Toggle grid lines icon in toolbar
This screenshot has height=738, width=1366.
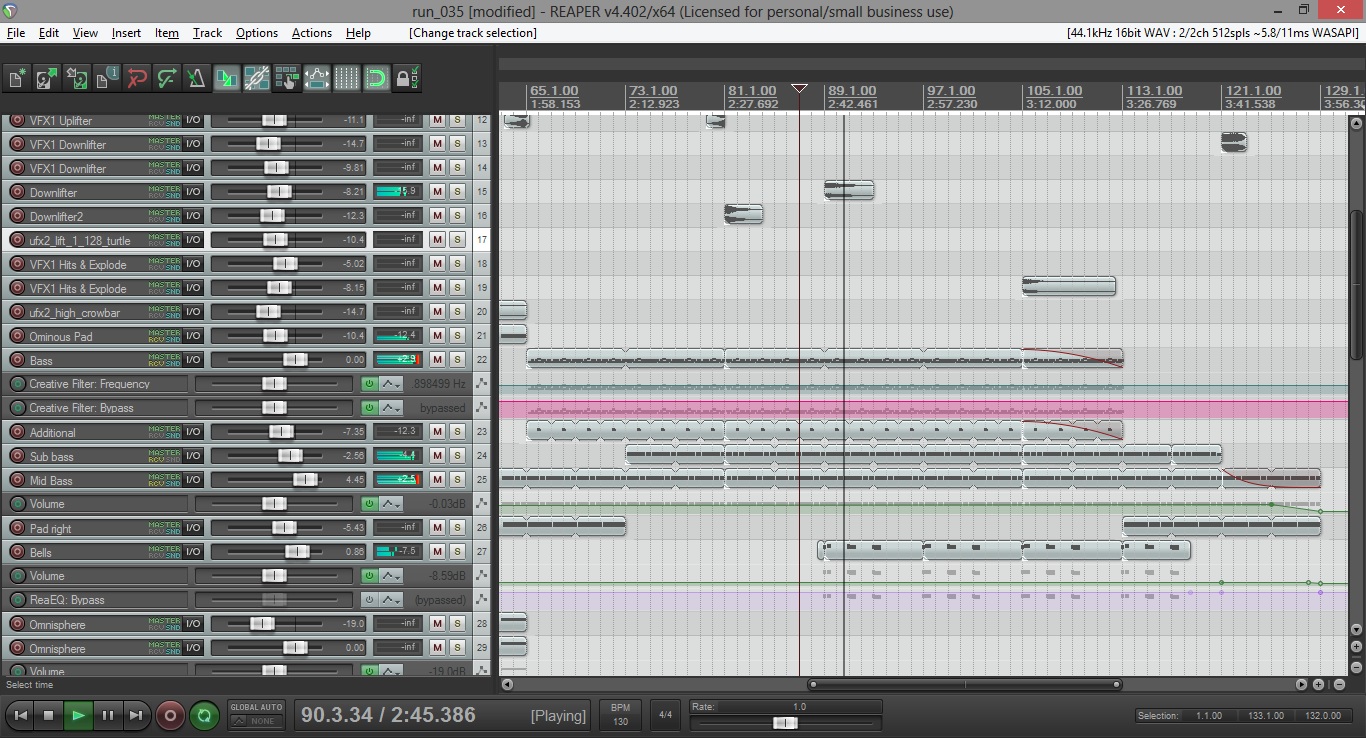tap(347, 78)
